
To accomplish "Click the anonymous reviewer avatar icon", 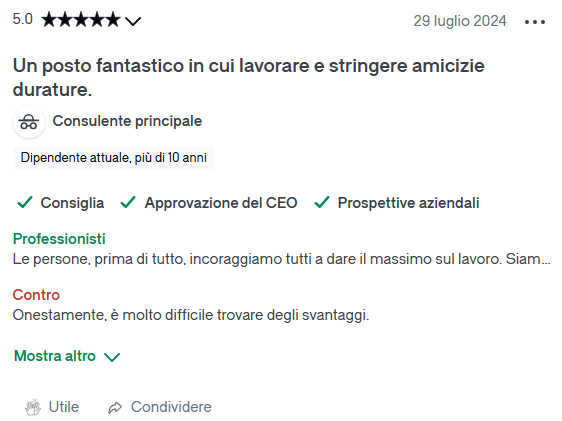I will pyautogui.click(x=29, y=122).
